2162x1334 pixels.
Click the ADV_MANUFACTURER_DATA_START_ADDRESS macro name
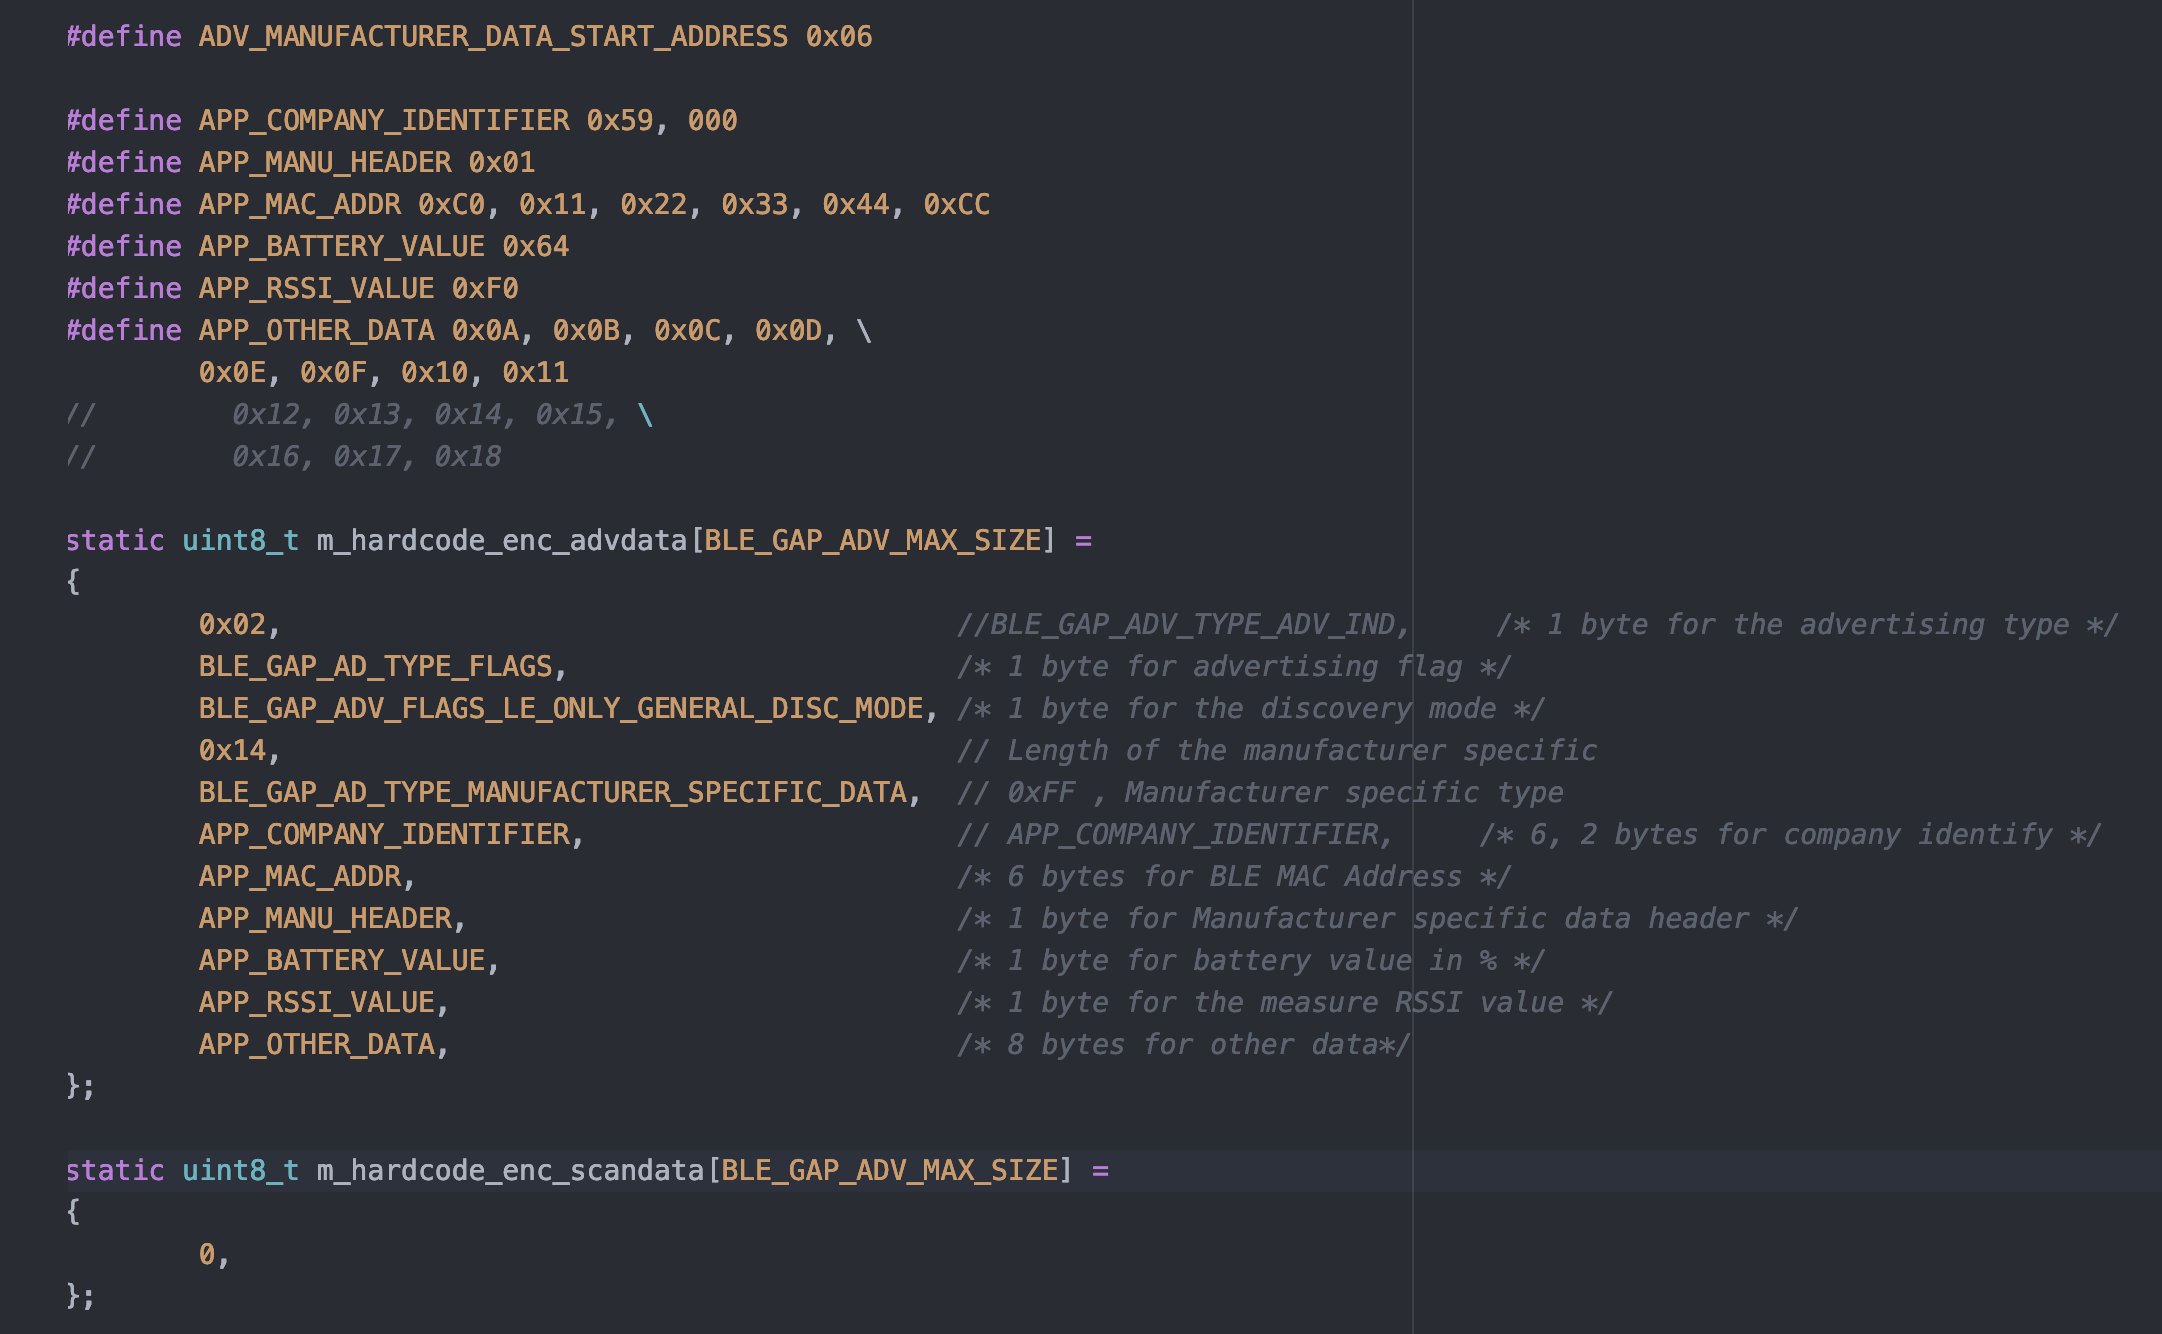492,37
